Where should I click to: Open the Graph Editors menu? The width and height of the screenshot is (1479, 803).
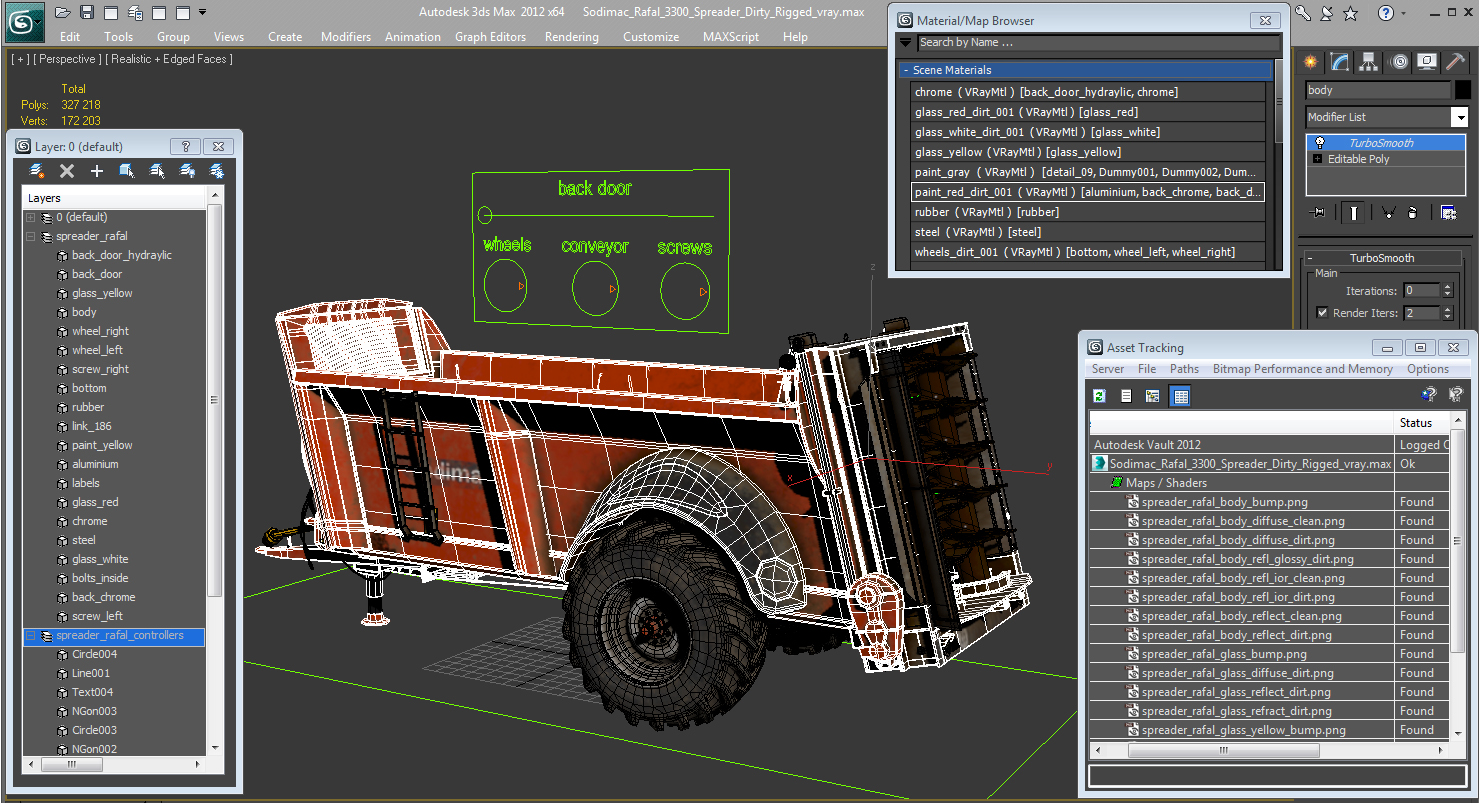pyautogui.click(x=490, y=37)
